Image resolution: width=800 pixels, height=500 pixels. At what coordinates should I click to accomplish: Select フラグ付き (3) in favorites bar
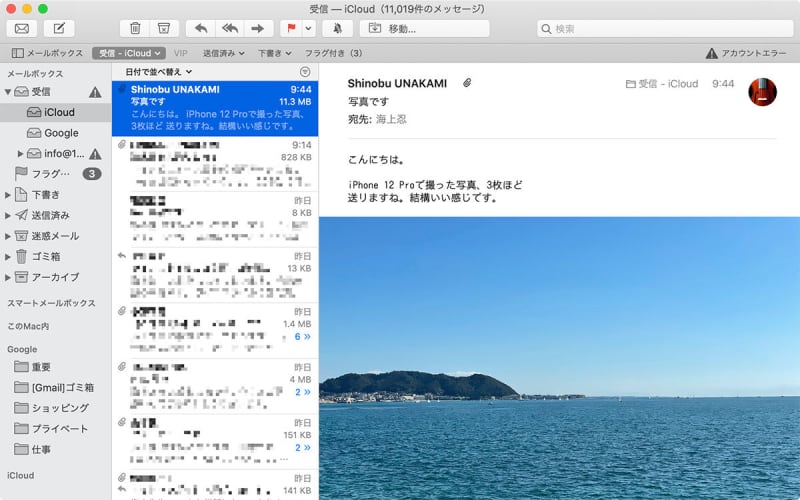[x=333, y=53]
